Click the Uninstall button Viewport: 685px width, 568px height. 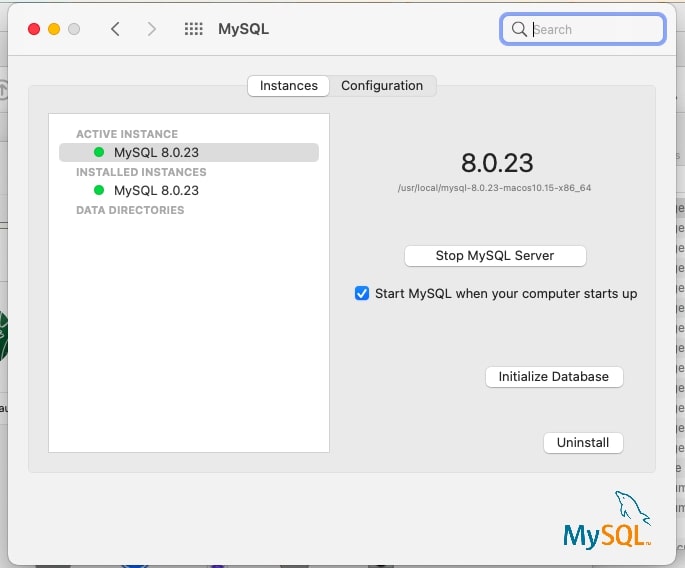pyautogui.click(x=583, y=443)
